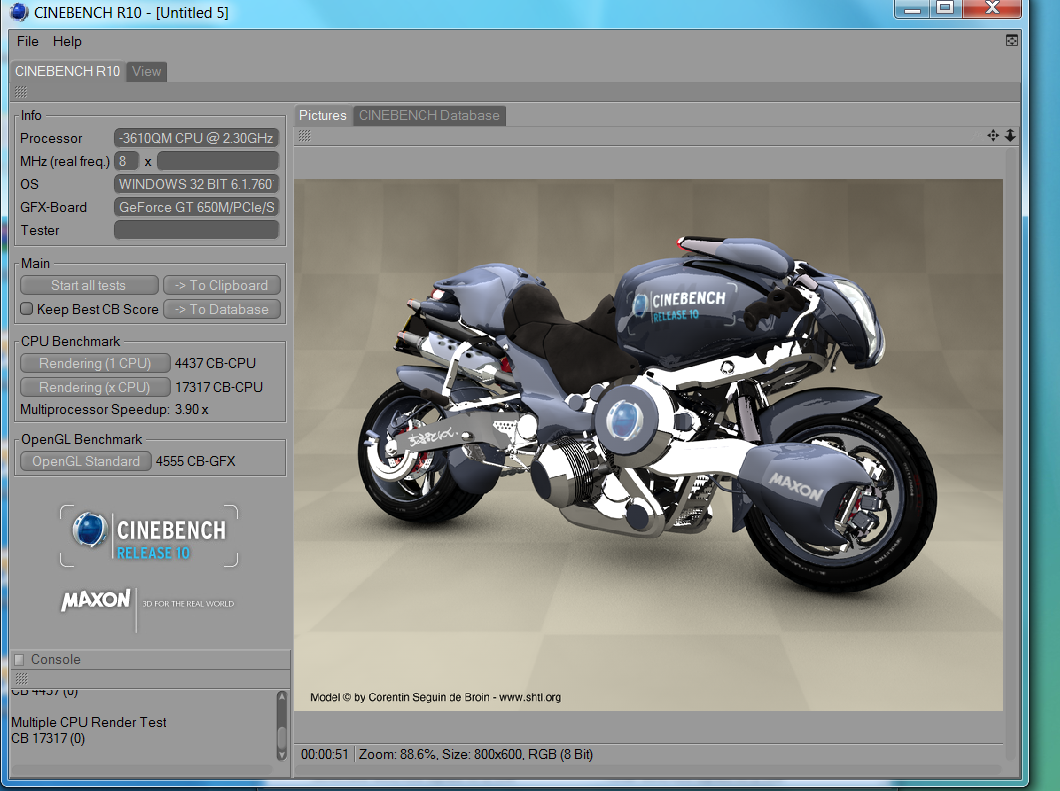Open the File menu

28,41
